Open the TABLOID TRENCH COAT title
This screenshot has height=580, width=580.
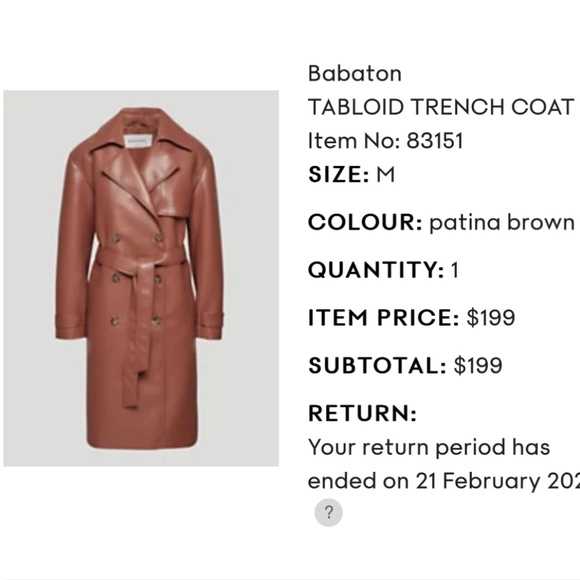tap(441, 107)
